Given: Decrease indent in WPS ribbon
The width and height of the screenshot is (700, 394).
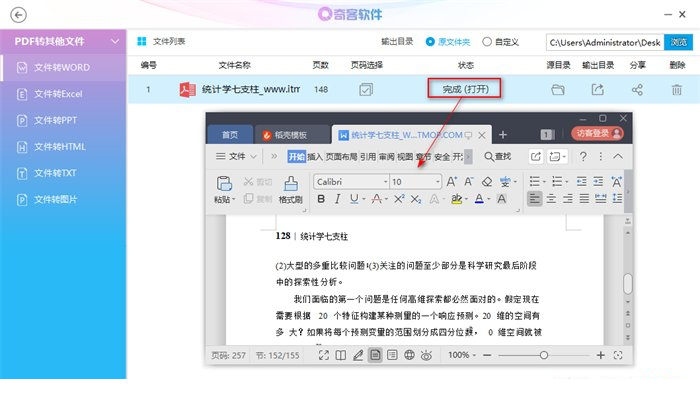Looking at the screenshot, I should pyautogui.click(x=581, y=181).
